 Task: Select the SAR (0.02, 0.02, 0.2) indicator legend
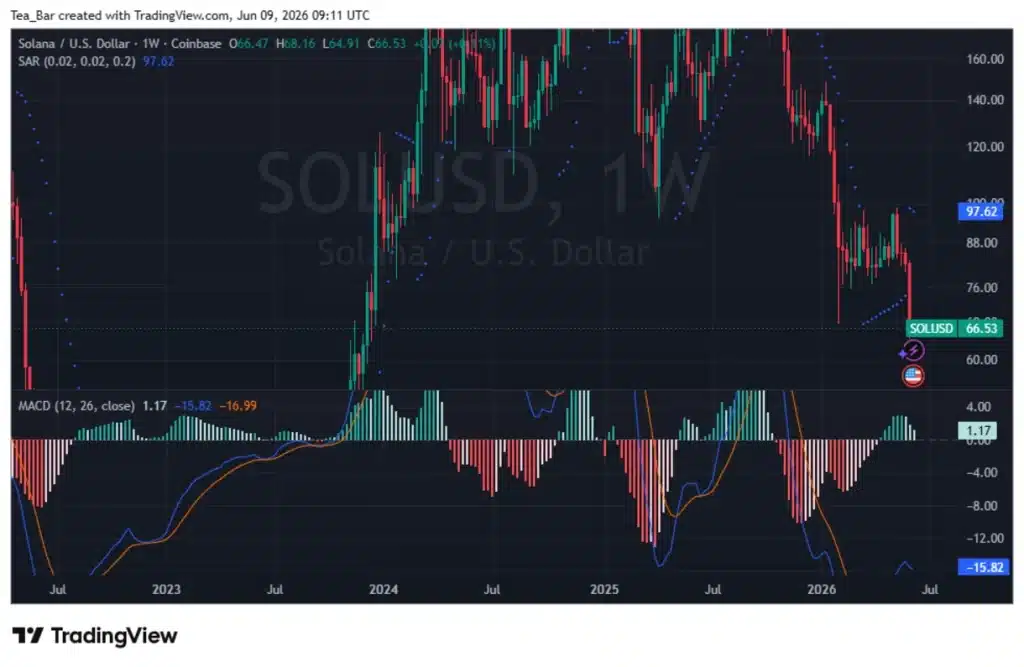click(77, 61)
